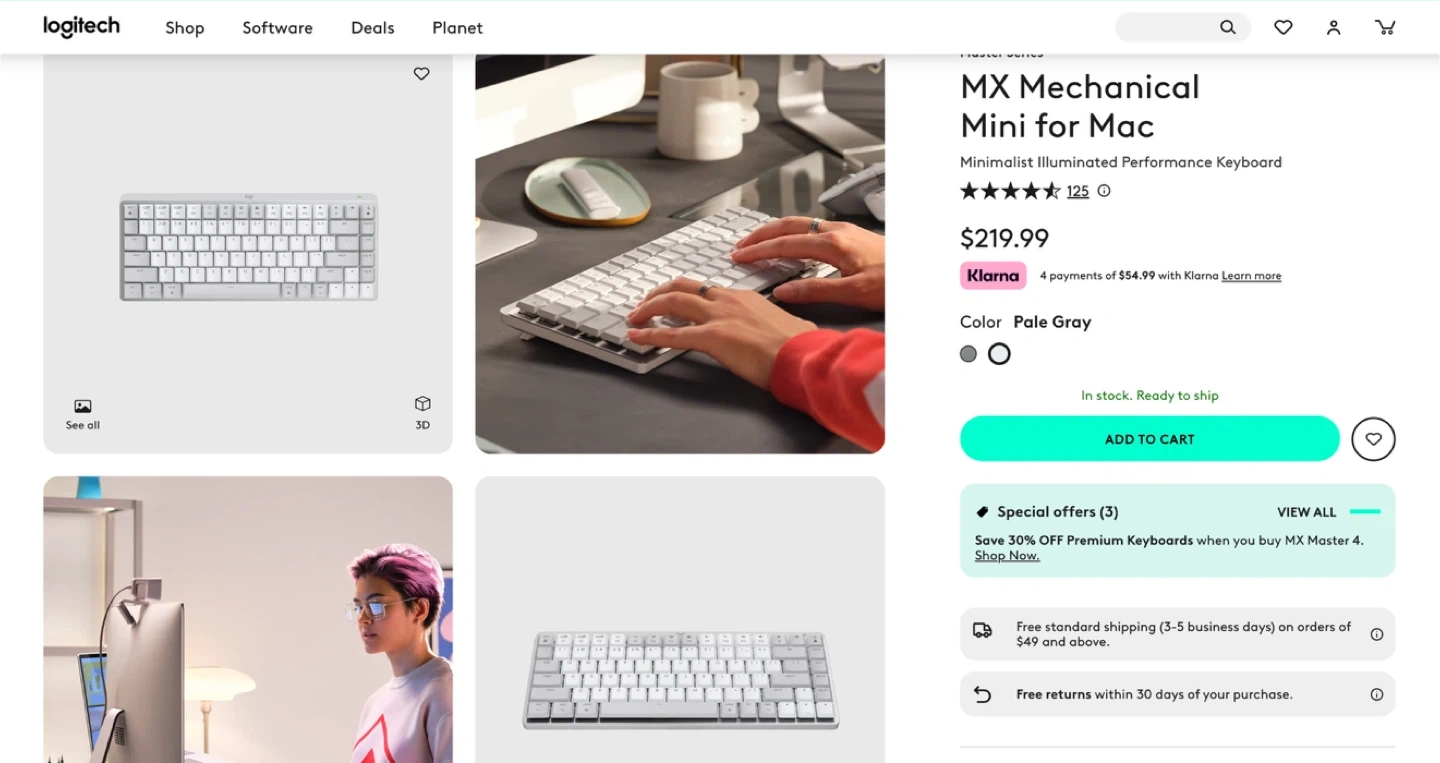1440x763 pixels.
Task: Open the account profile icon
Action: click(x=1333, y=28)
